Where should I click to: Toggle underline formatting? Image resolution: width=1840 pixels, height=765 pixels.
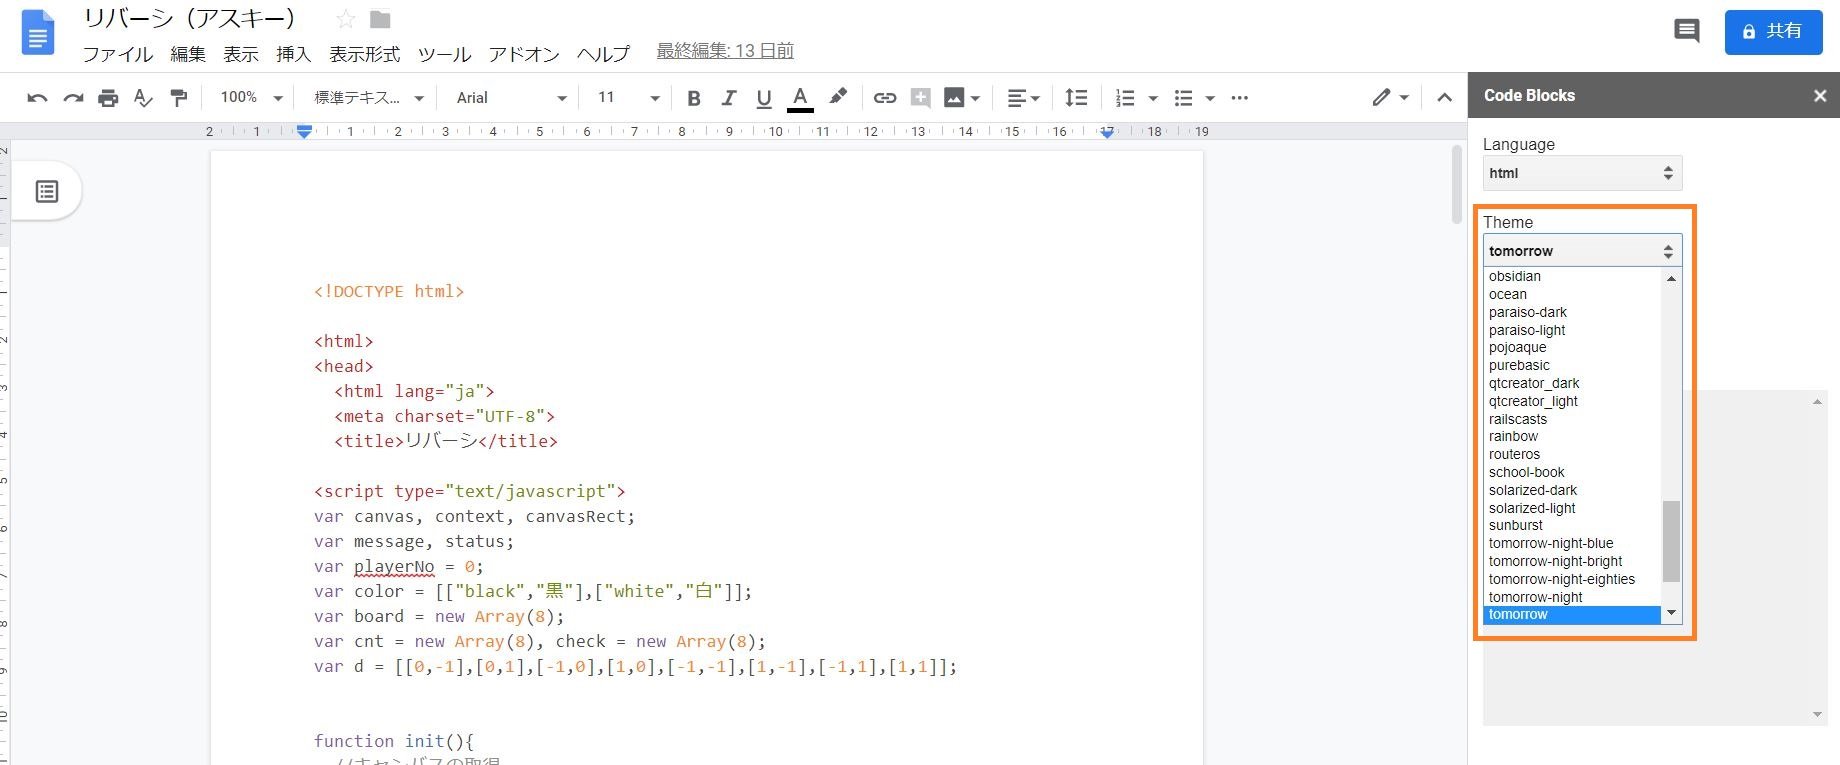tap(764, 98)
